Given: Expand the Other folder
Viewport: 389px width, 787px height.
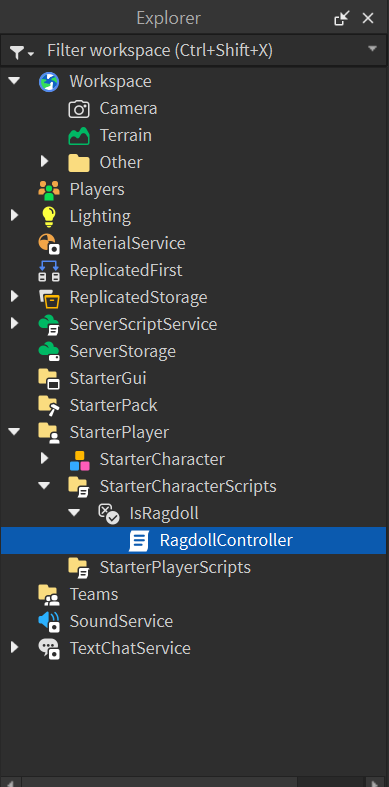Looking at the screenshot, I should point(44,162).
